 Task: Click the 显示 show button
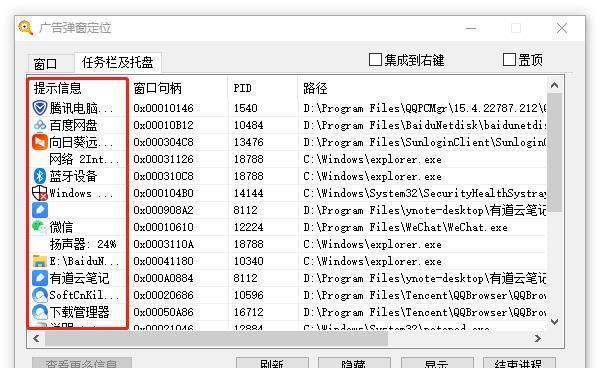[x=437, y=363]
